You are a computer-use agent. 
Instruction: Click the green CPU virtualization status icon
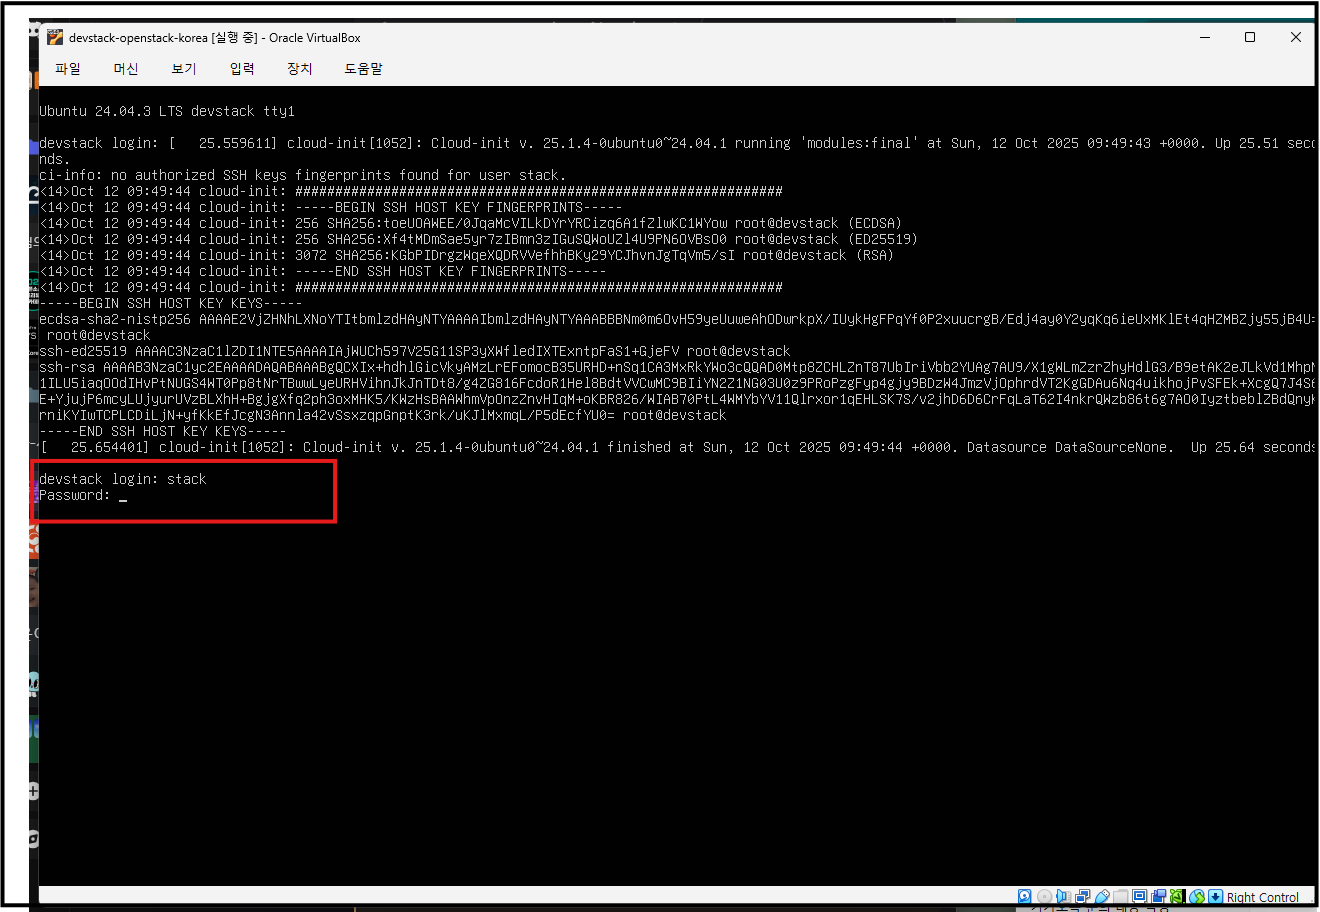click(x=1177, y=896)
